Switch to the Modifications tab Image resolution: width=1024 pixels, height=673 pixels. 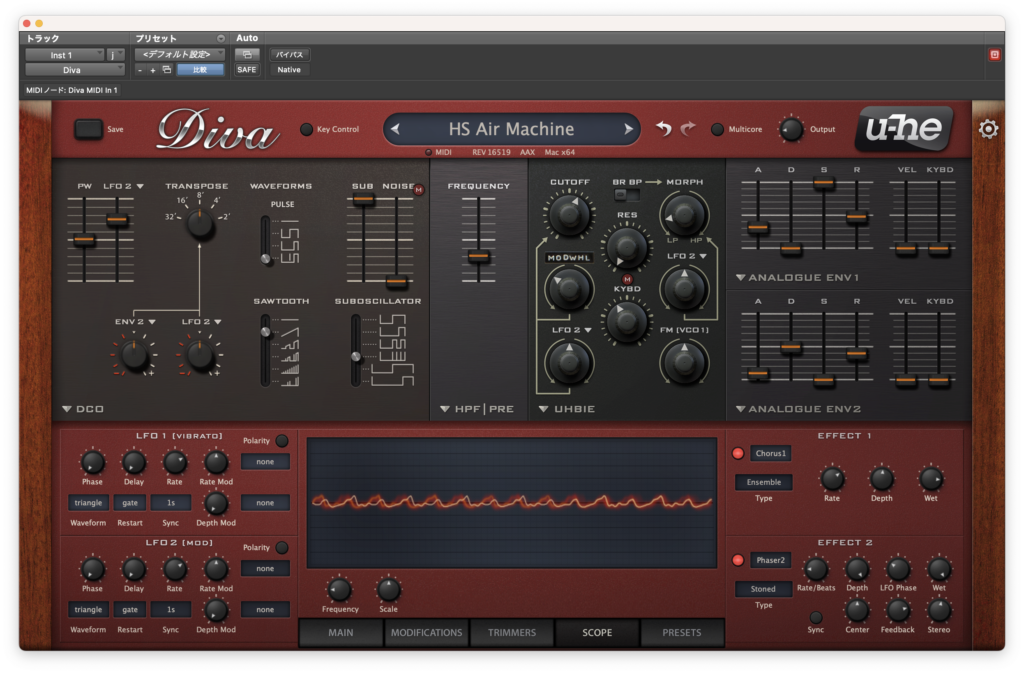(x=426, y=633)
